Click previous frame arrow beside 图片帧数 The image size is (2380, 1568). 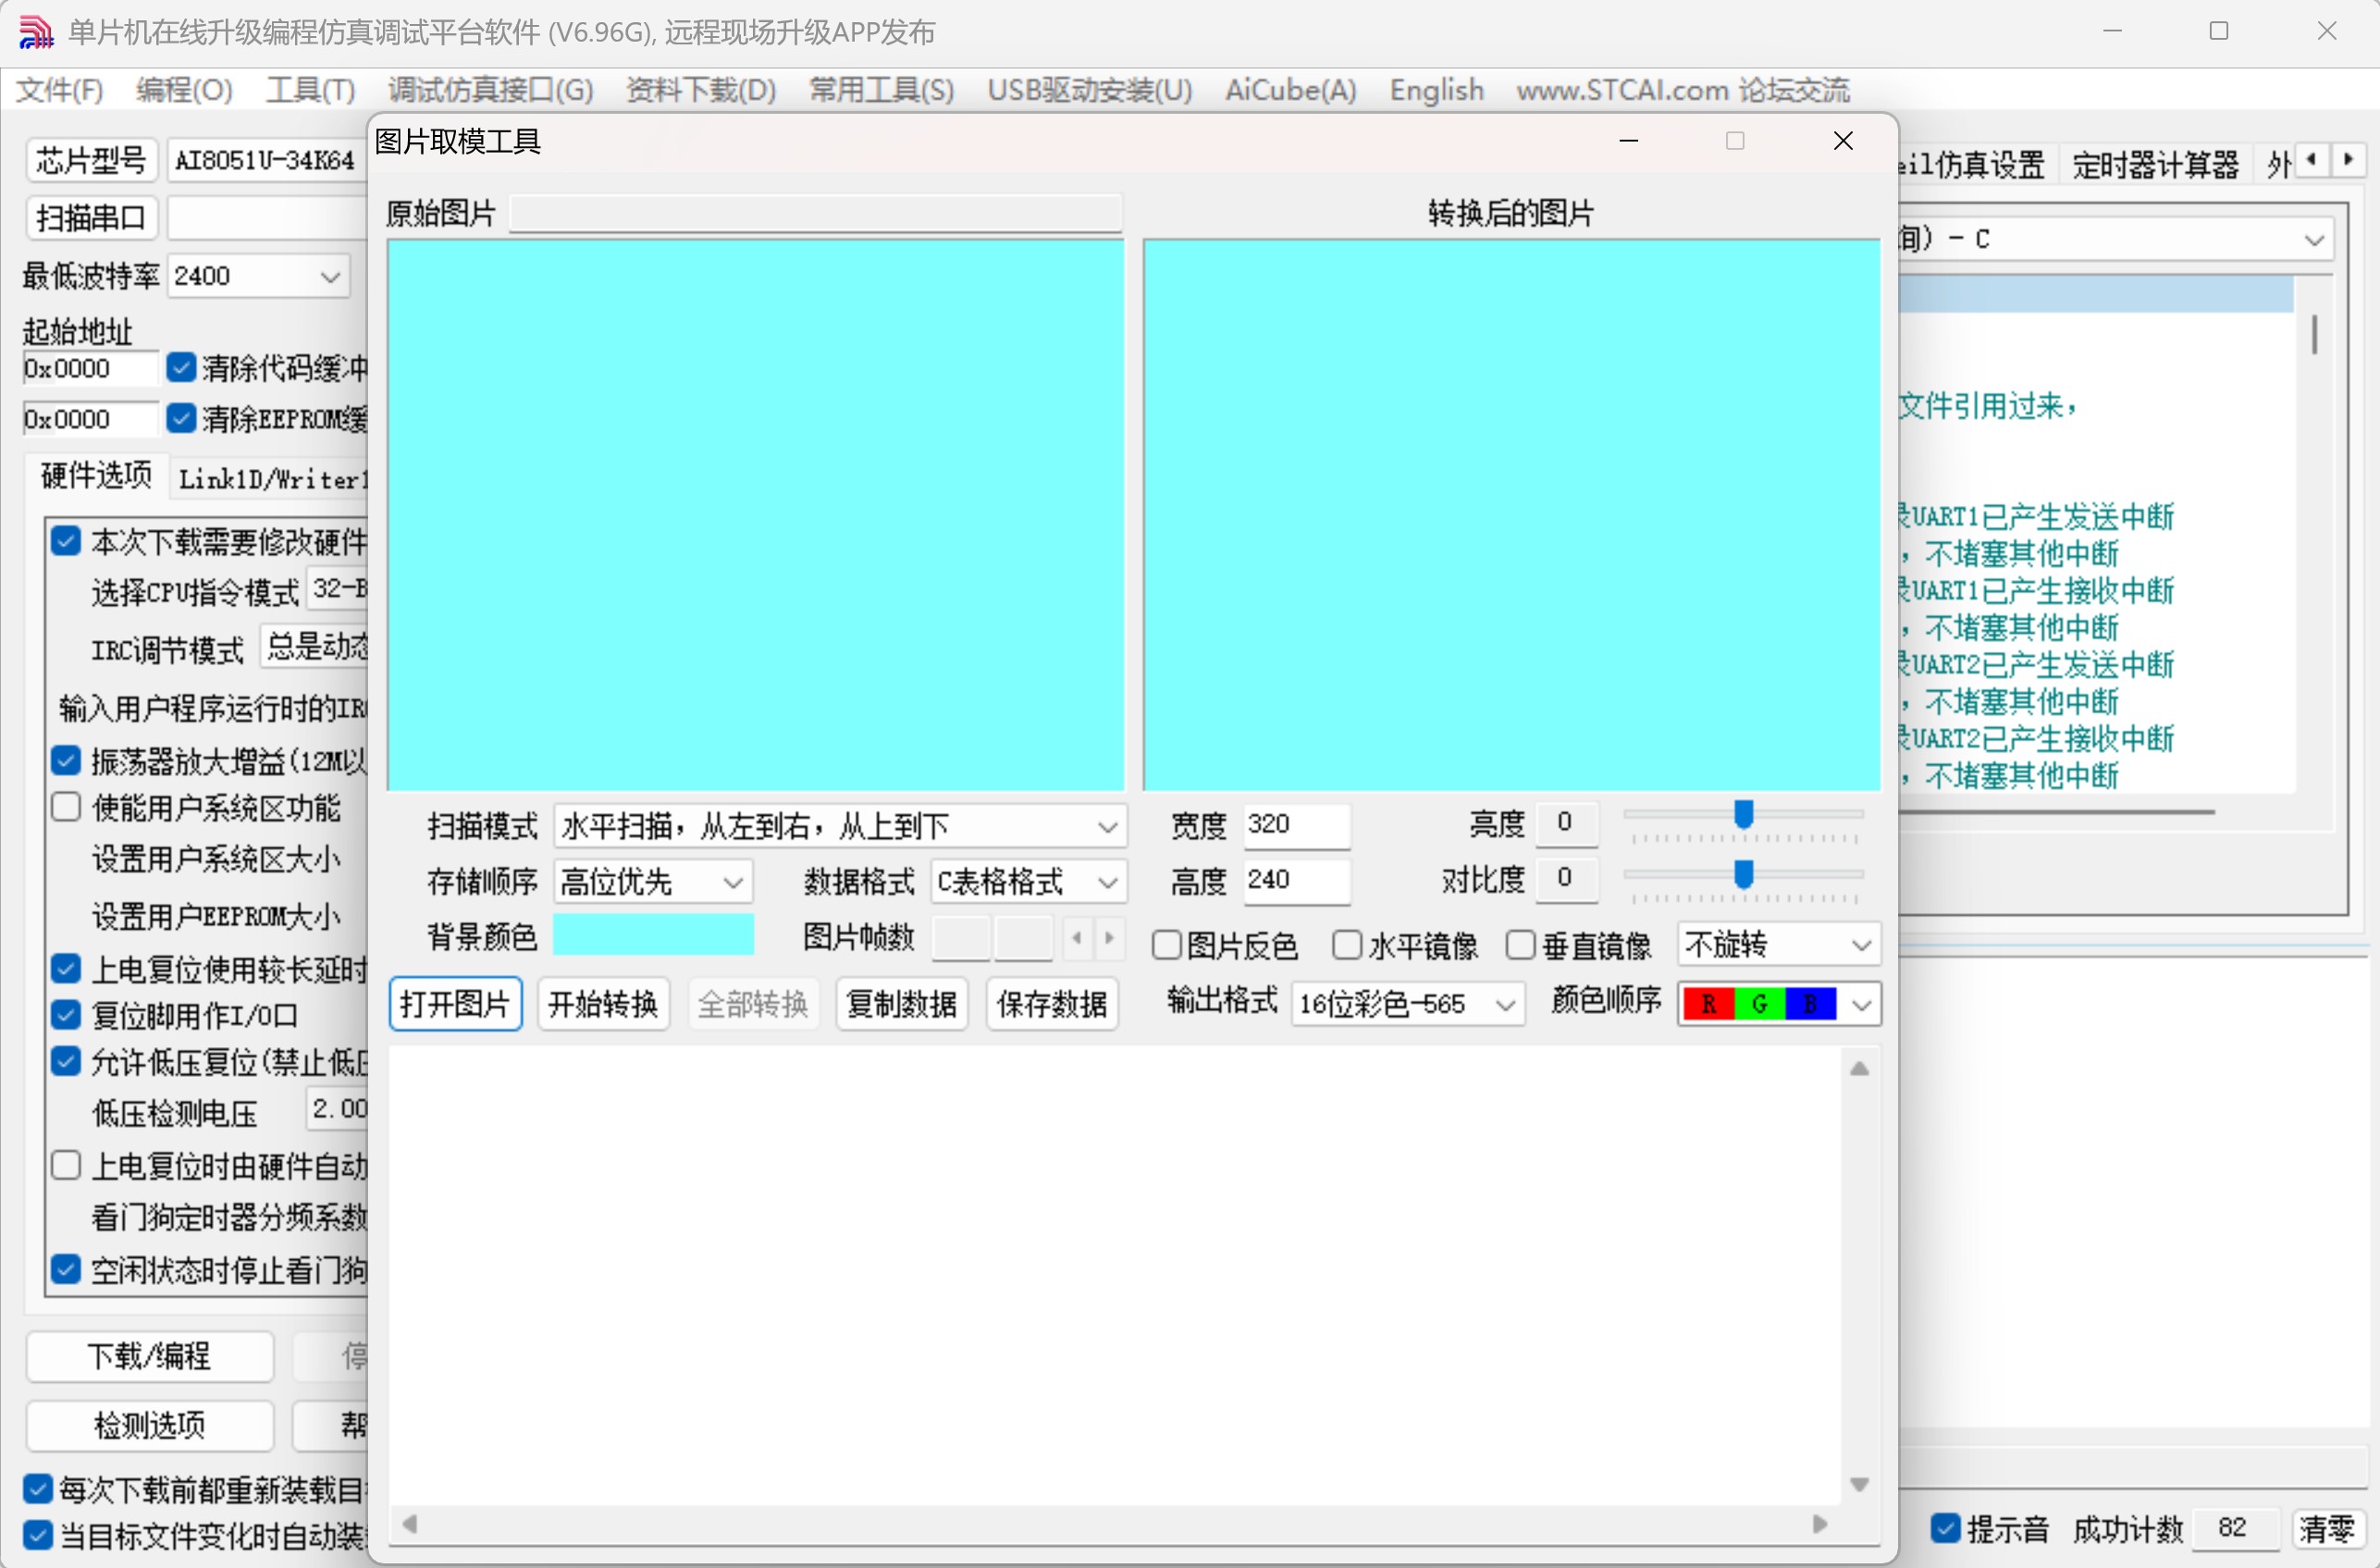coord(1076,938)
